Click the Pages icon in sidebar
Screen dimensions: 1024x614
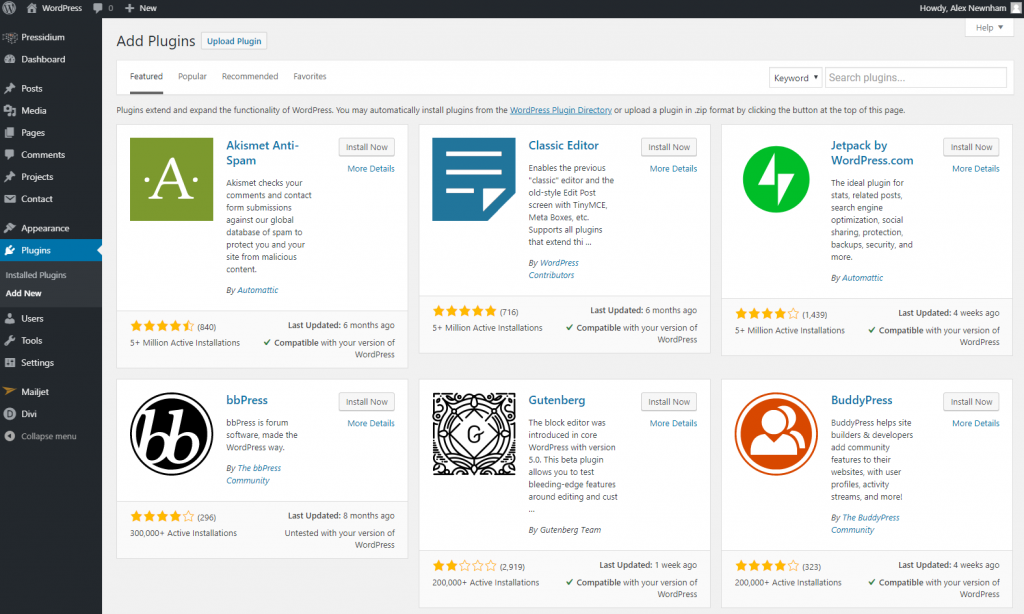coord(10,133)
